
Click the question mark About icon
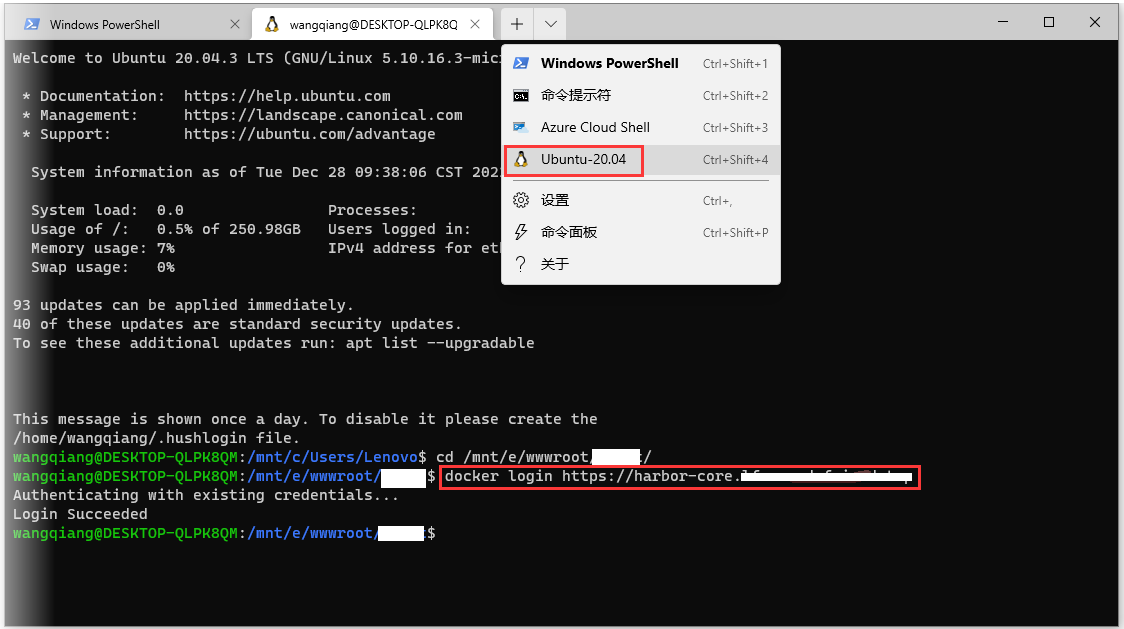[521, 264]
